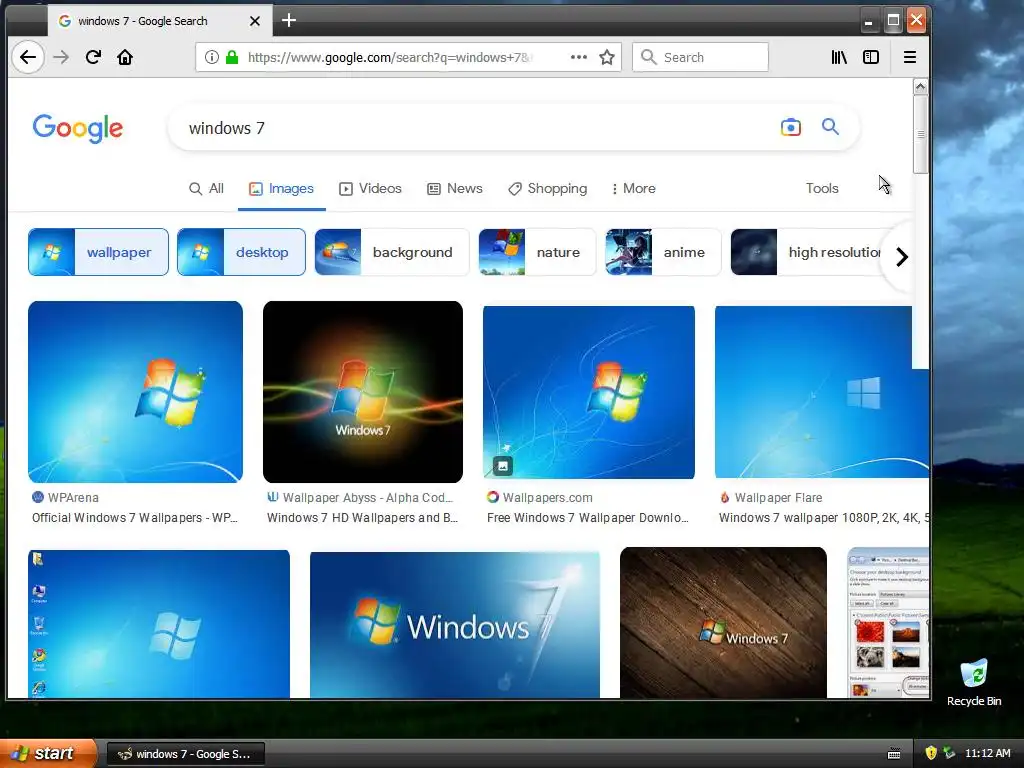Click the forward navigation arrow

coord(61,57)
